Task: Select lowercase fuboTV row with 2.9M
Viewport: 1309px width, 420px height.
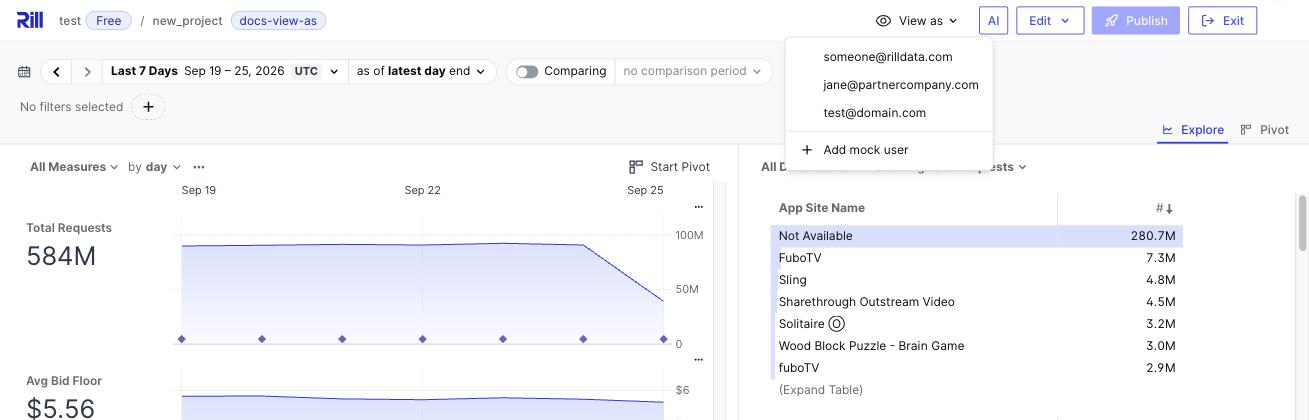Action: pos(977,368)
